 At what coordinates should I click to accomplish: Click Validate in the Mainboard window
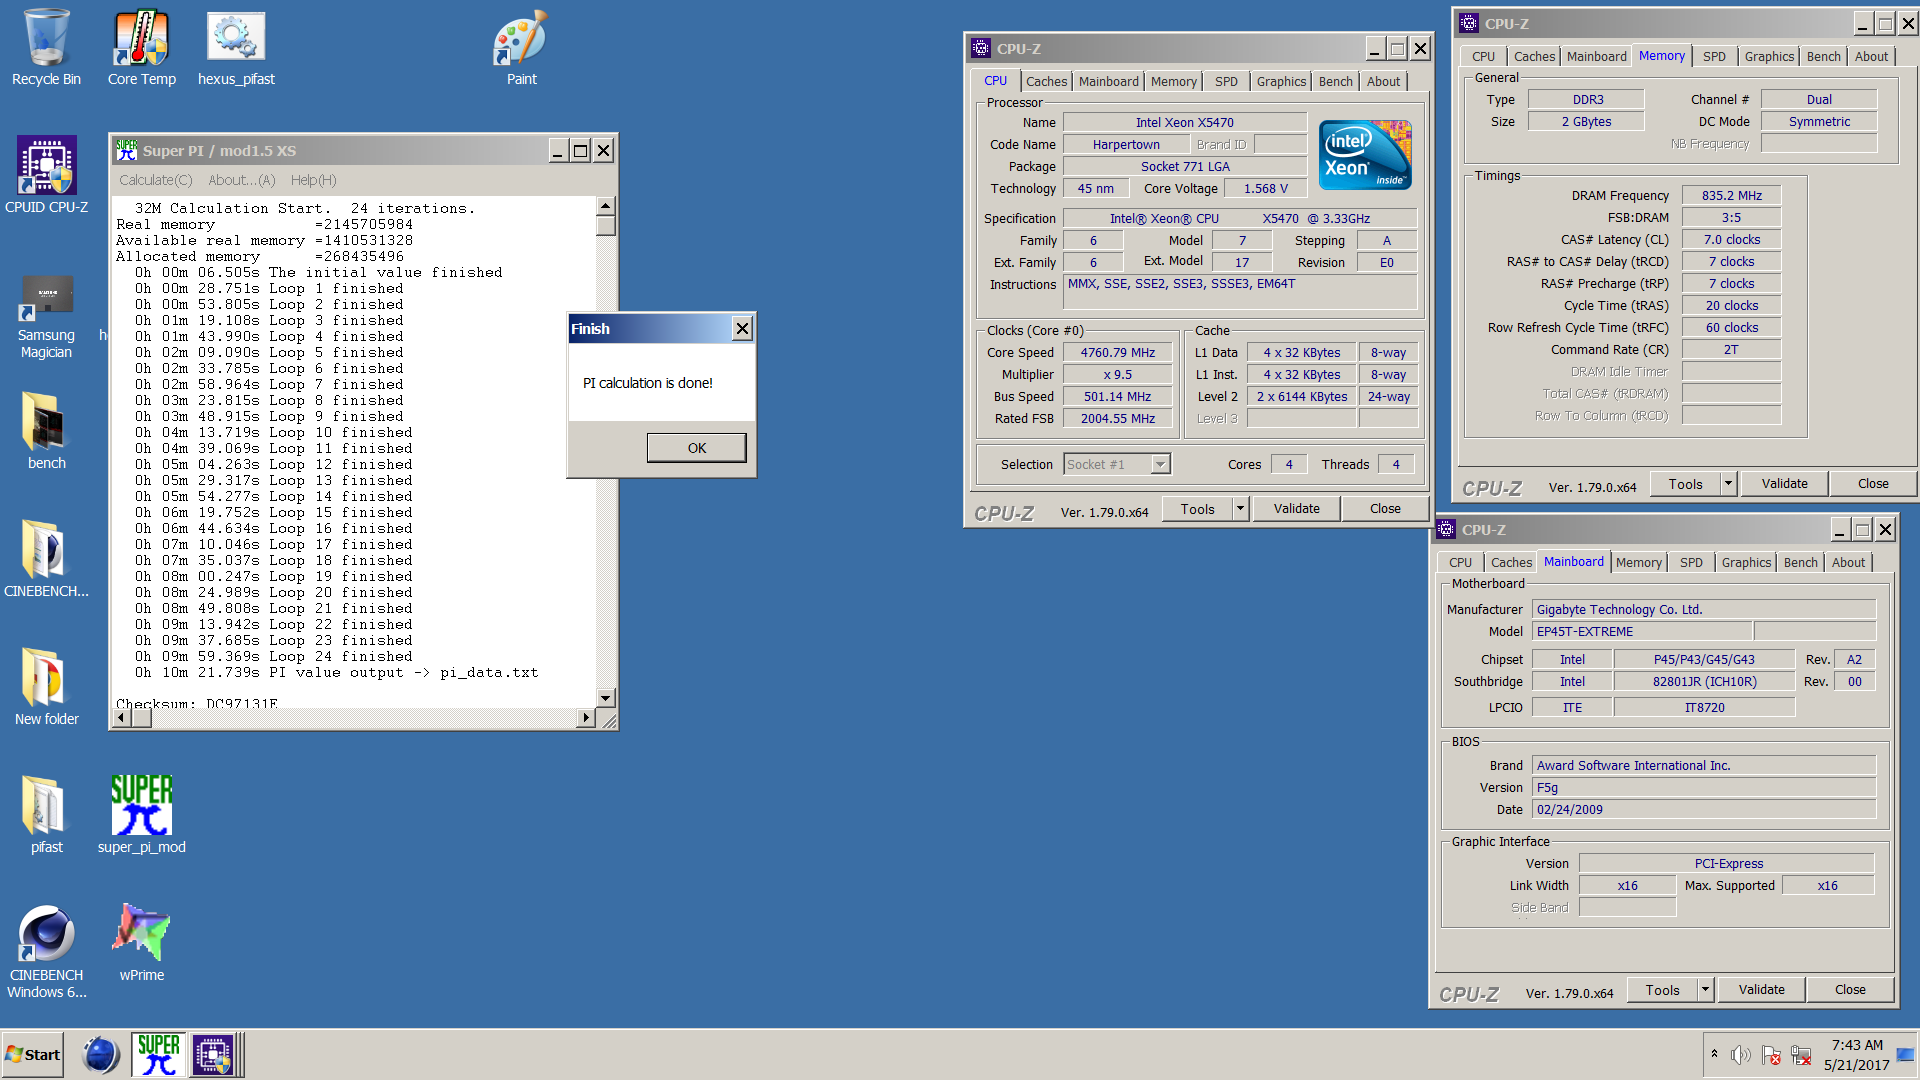pos(1761,990)
